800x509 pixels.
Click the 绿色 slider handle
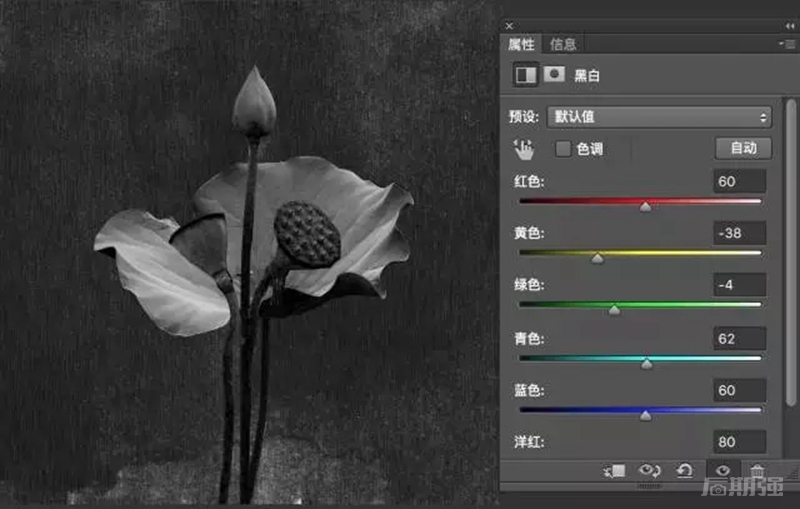614,310
